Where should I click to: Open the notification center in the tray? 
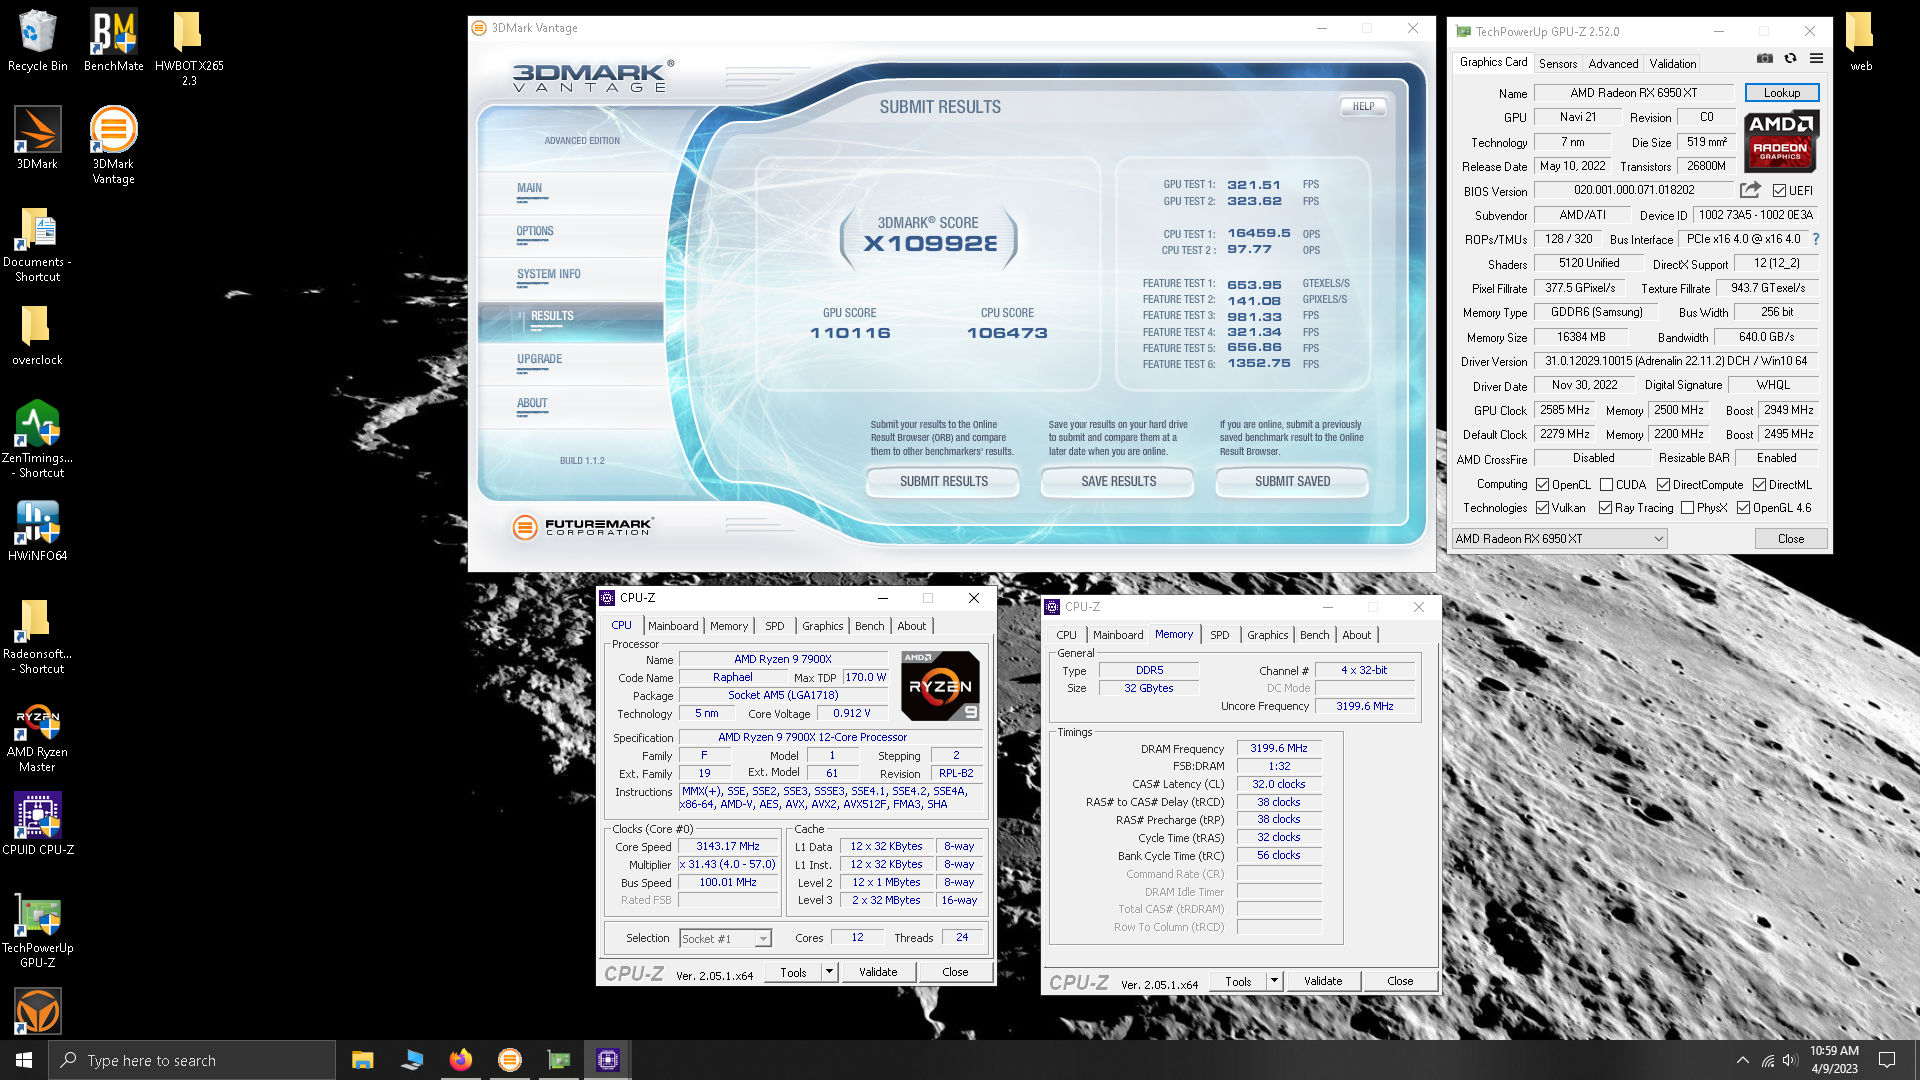pos(1887,1060)
